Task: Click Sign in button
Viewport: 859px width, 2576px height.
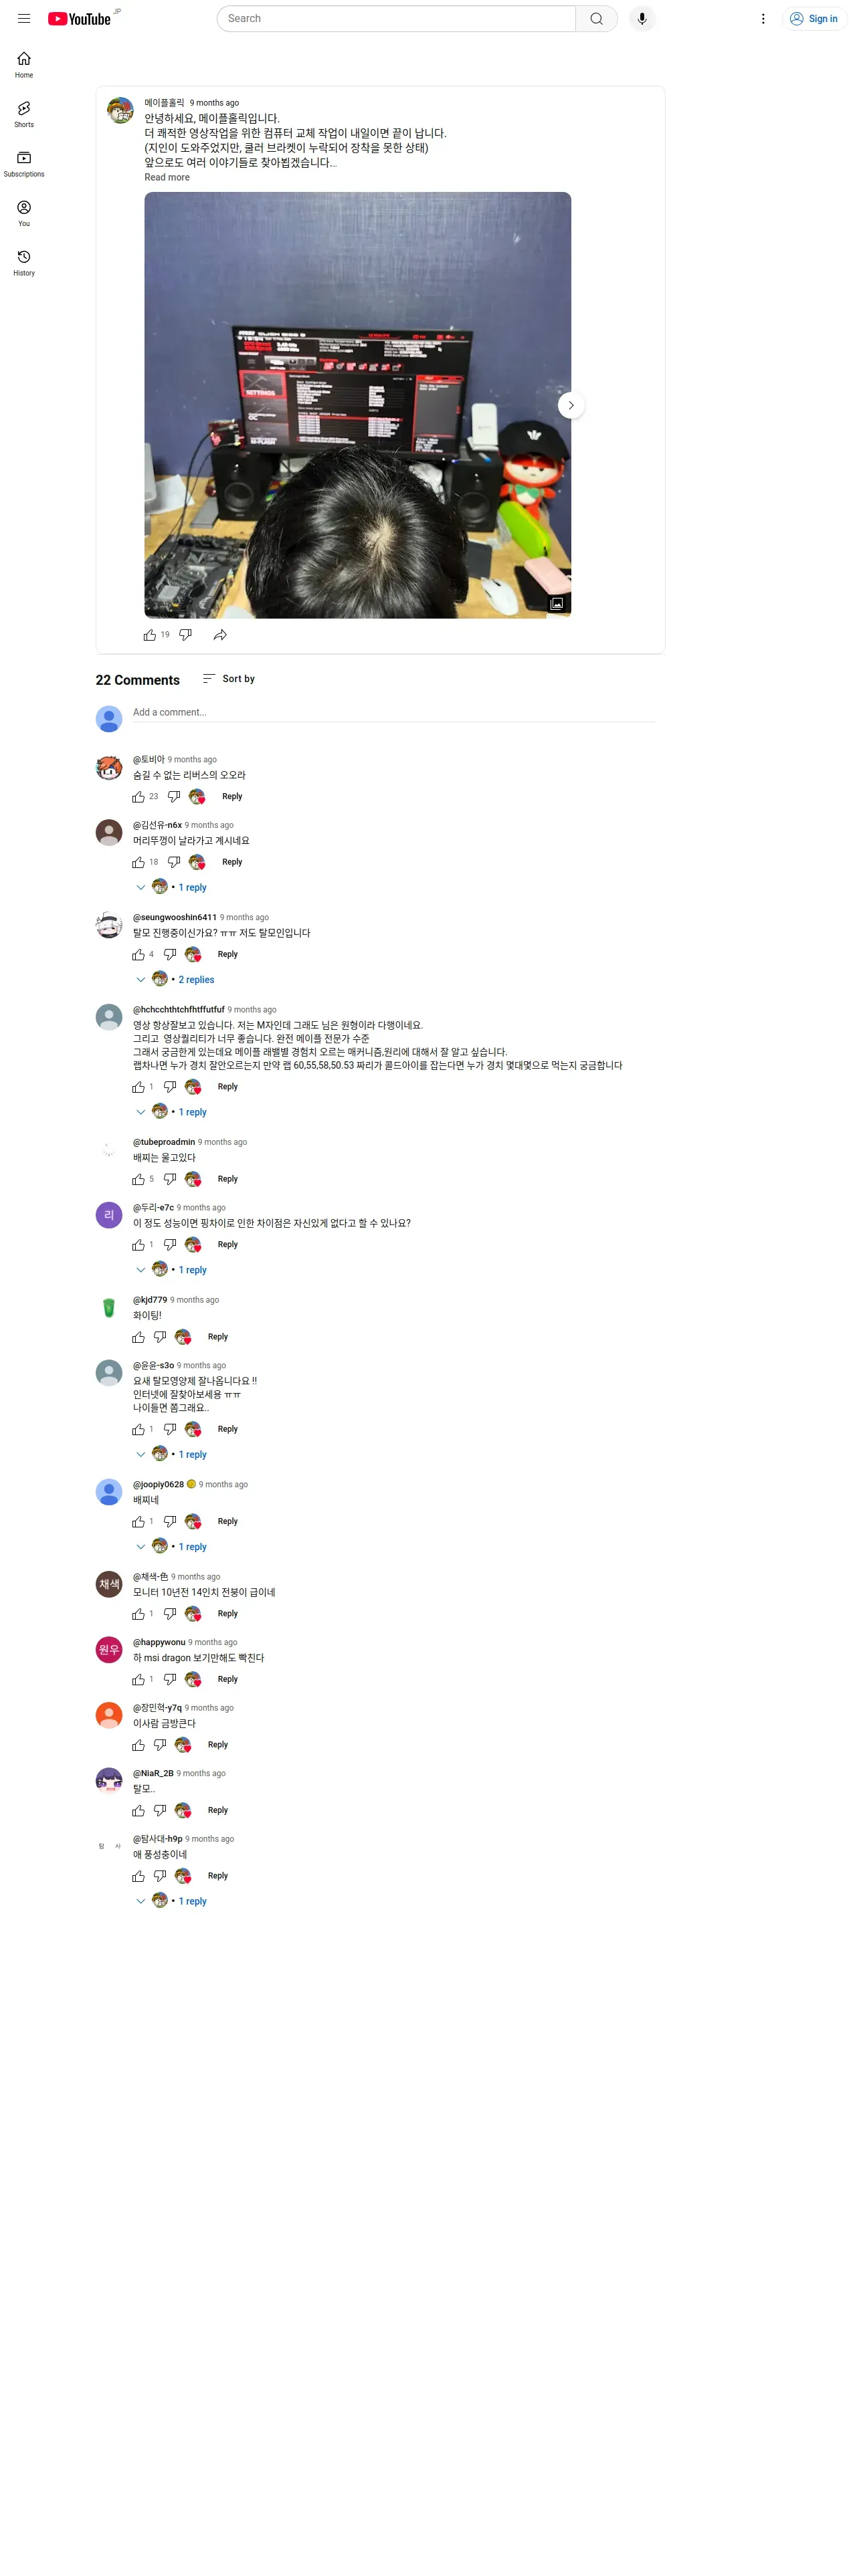Action: click(x=814, y=19)
